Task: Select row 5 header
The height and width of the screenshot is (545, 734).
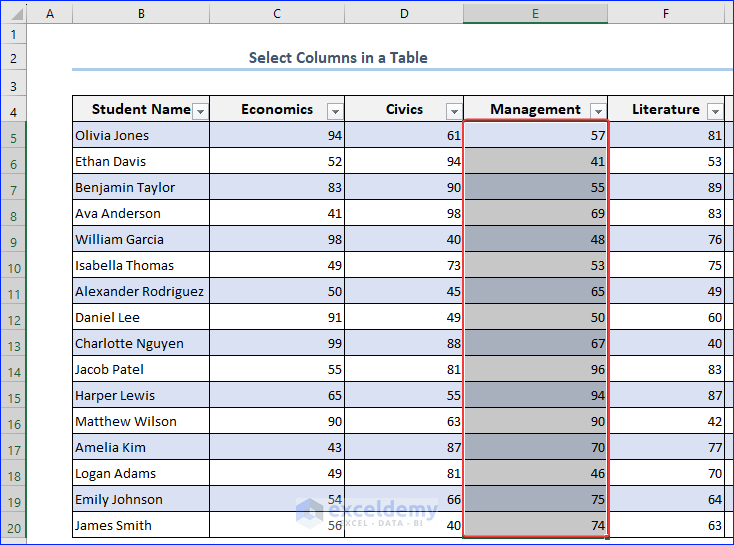Action: 14,135
